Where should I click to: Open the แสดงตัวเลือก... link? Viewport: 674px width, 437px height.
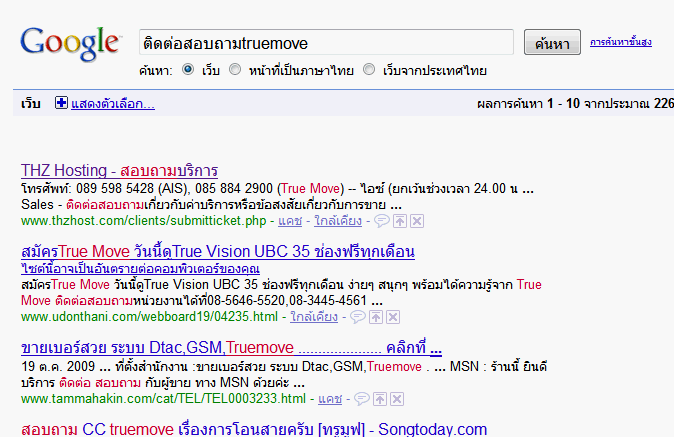coord(113,104)
